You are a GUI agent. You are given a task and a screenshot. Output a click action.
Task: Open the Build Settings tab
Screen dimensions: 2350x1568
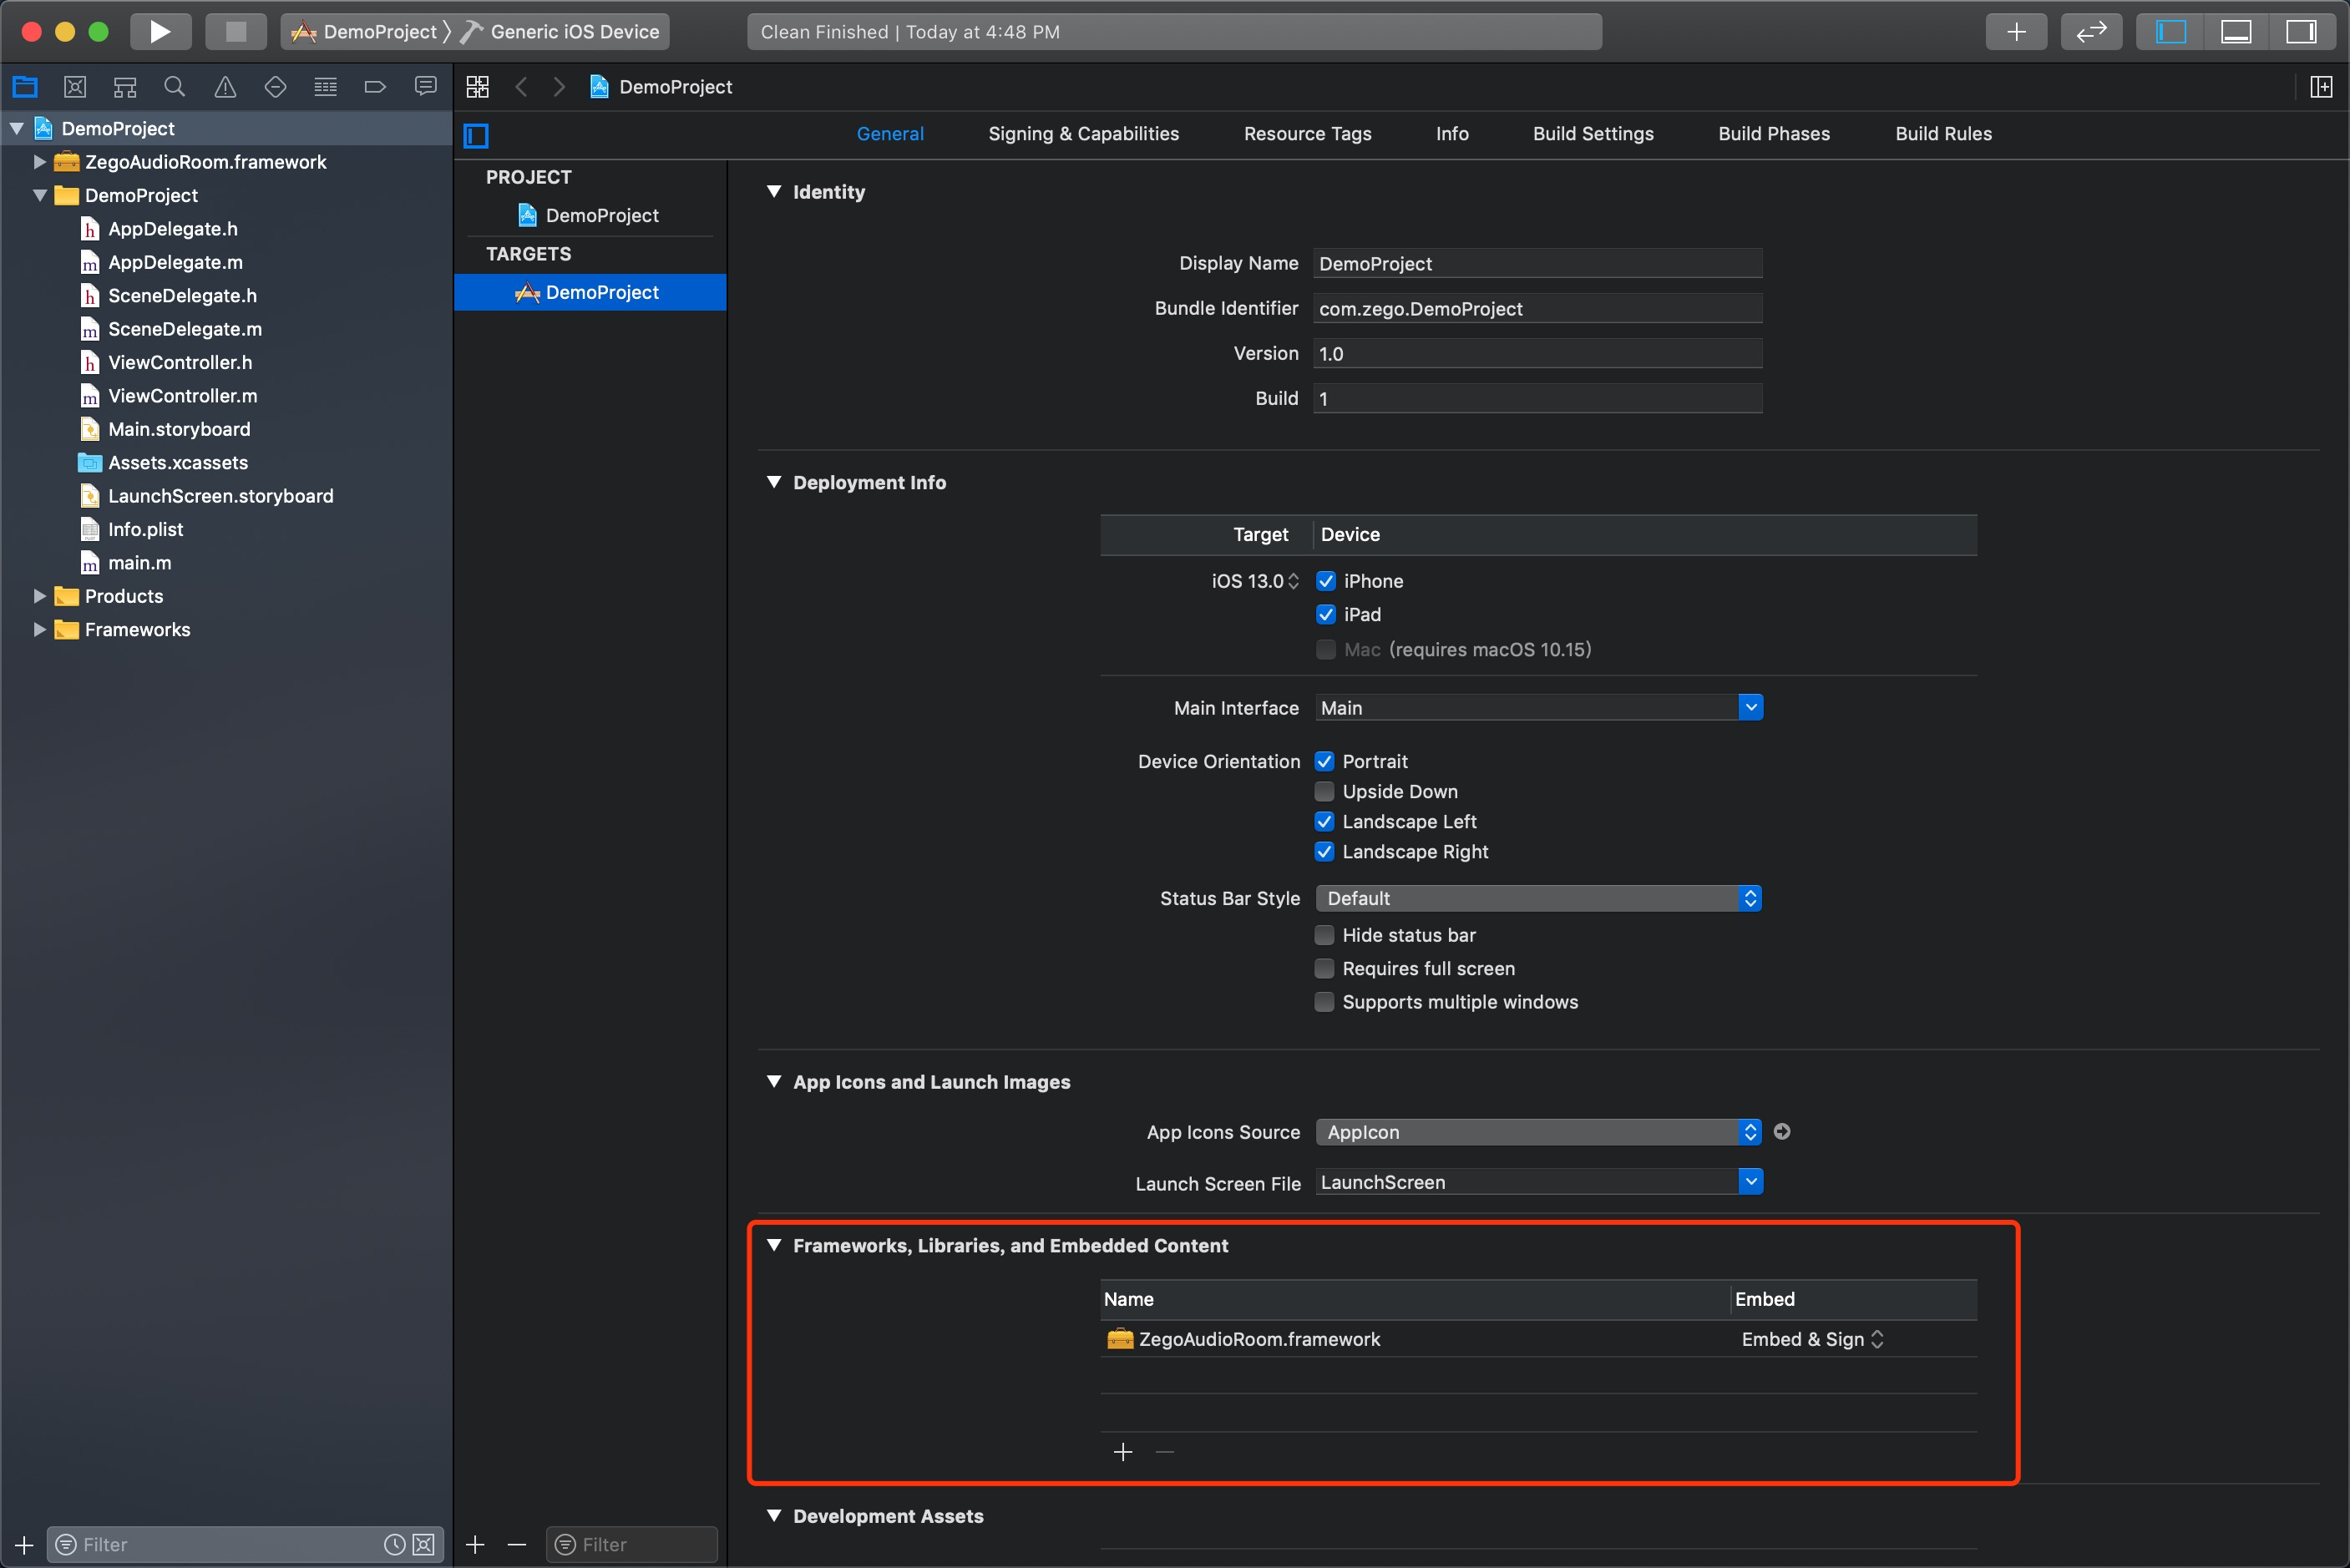point(1593,134)
